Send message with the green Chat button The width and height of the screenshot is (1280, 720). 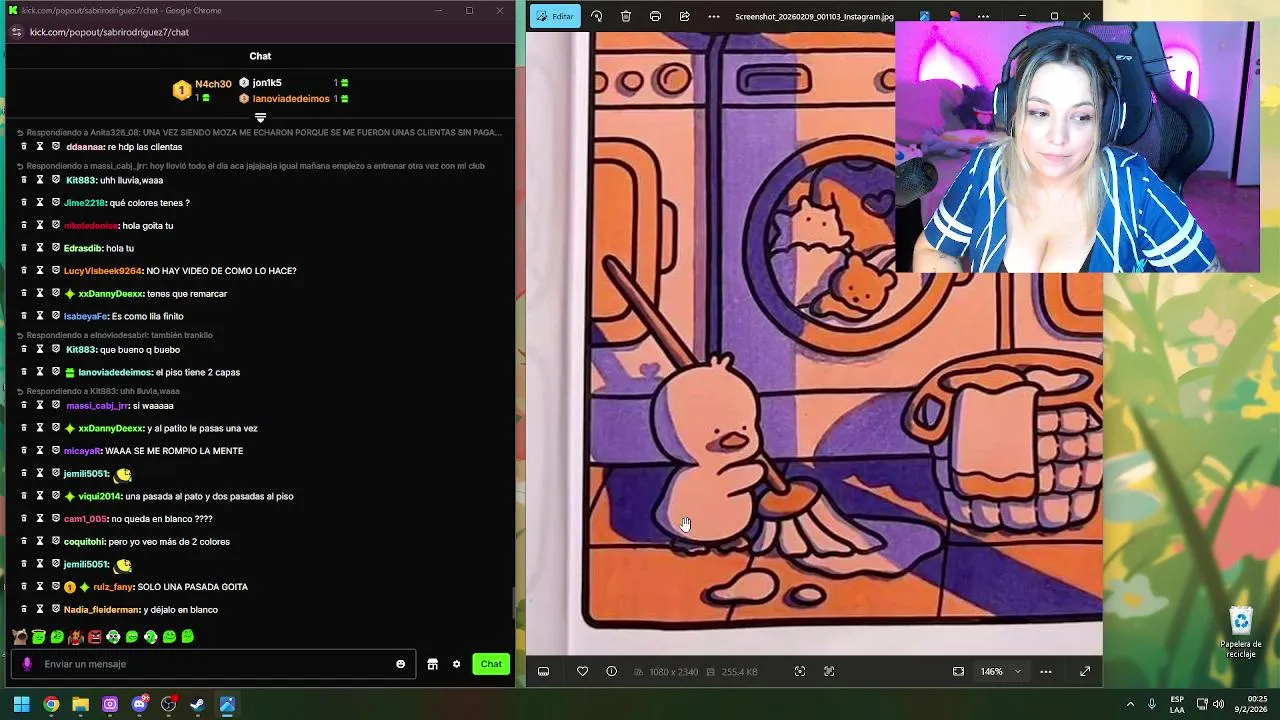pos(491,664)
